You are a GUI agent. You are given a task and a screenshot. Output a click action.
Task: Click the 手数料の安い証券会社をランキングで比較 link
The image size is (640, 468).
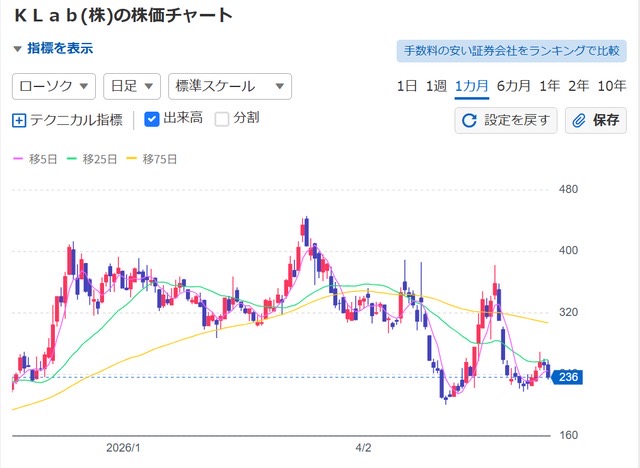click(x=511, y=51)
